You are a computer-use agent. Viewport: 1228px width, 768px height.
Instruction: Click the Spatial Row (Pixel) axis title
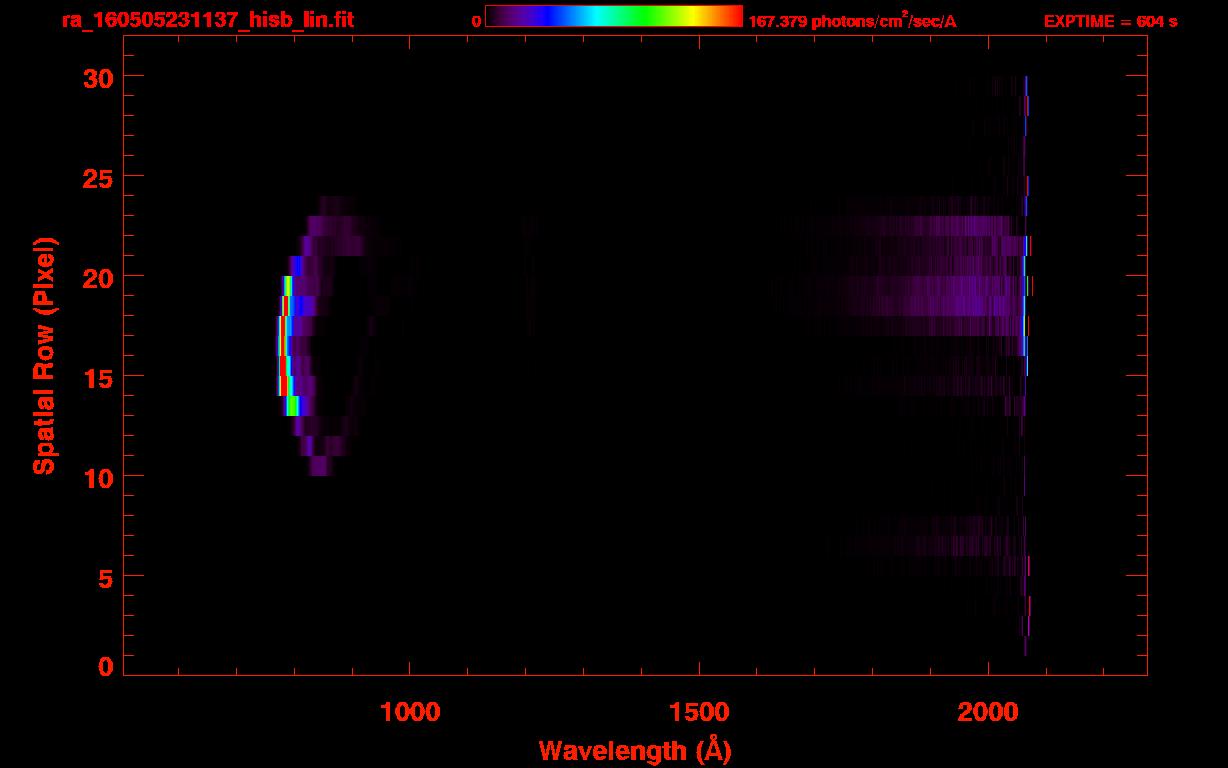pos(45,356)
